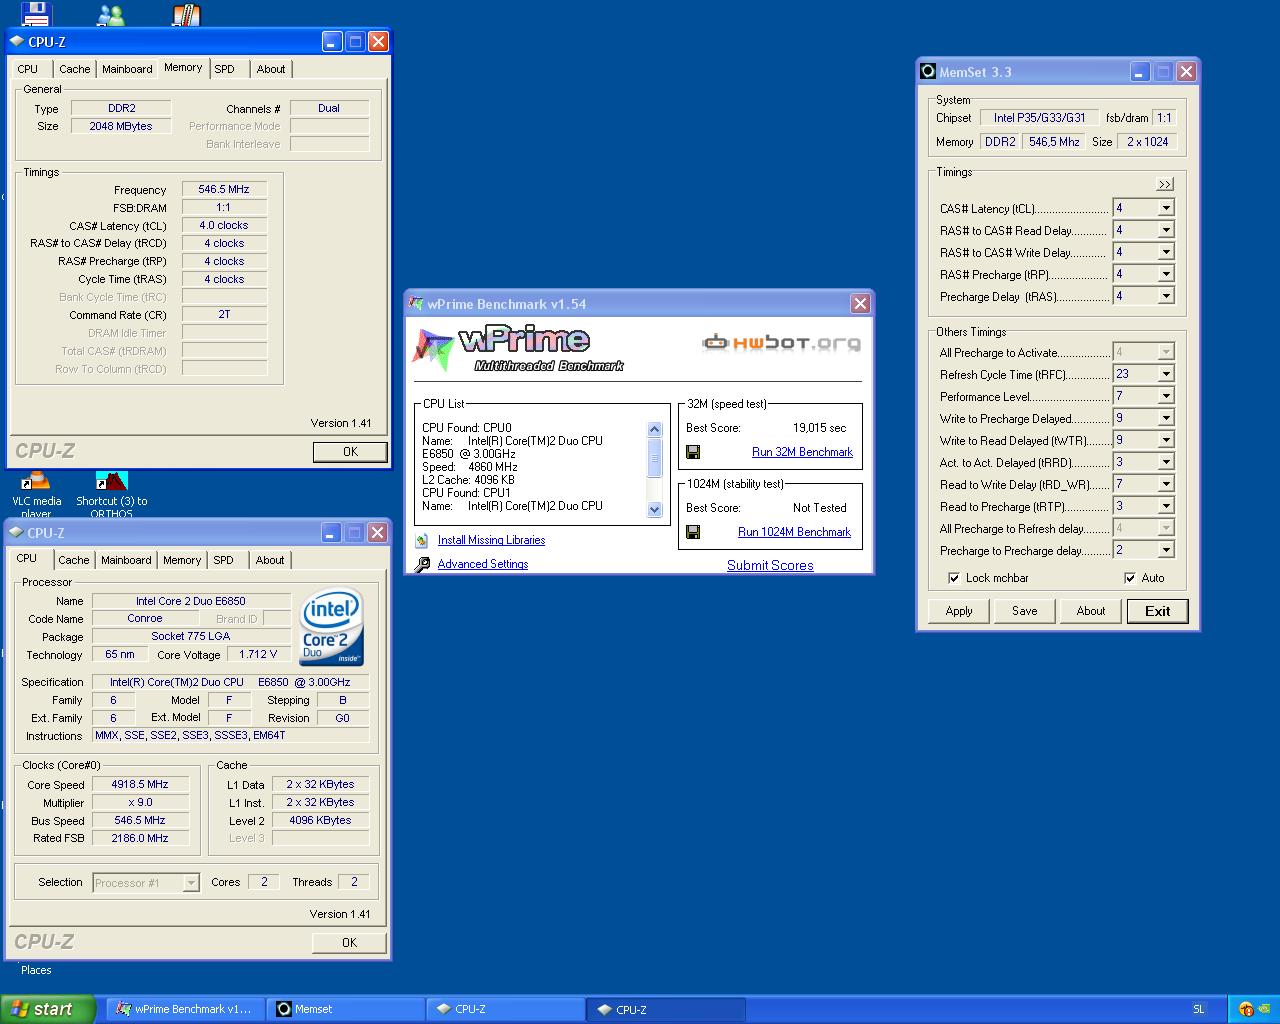Open the Advanced Settings link
The height and width of the screenshot is (1024, 1280).
click(x=483, y=564)
